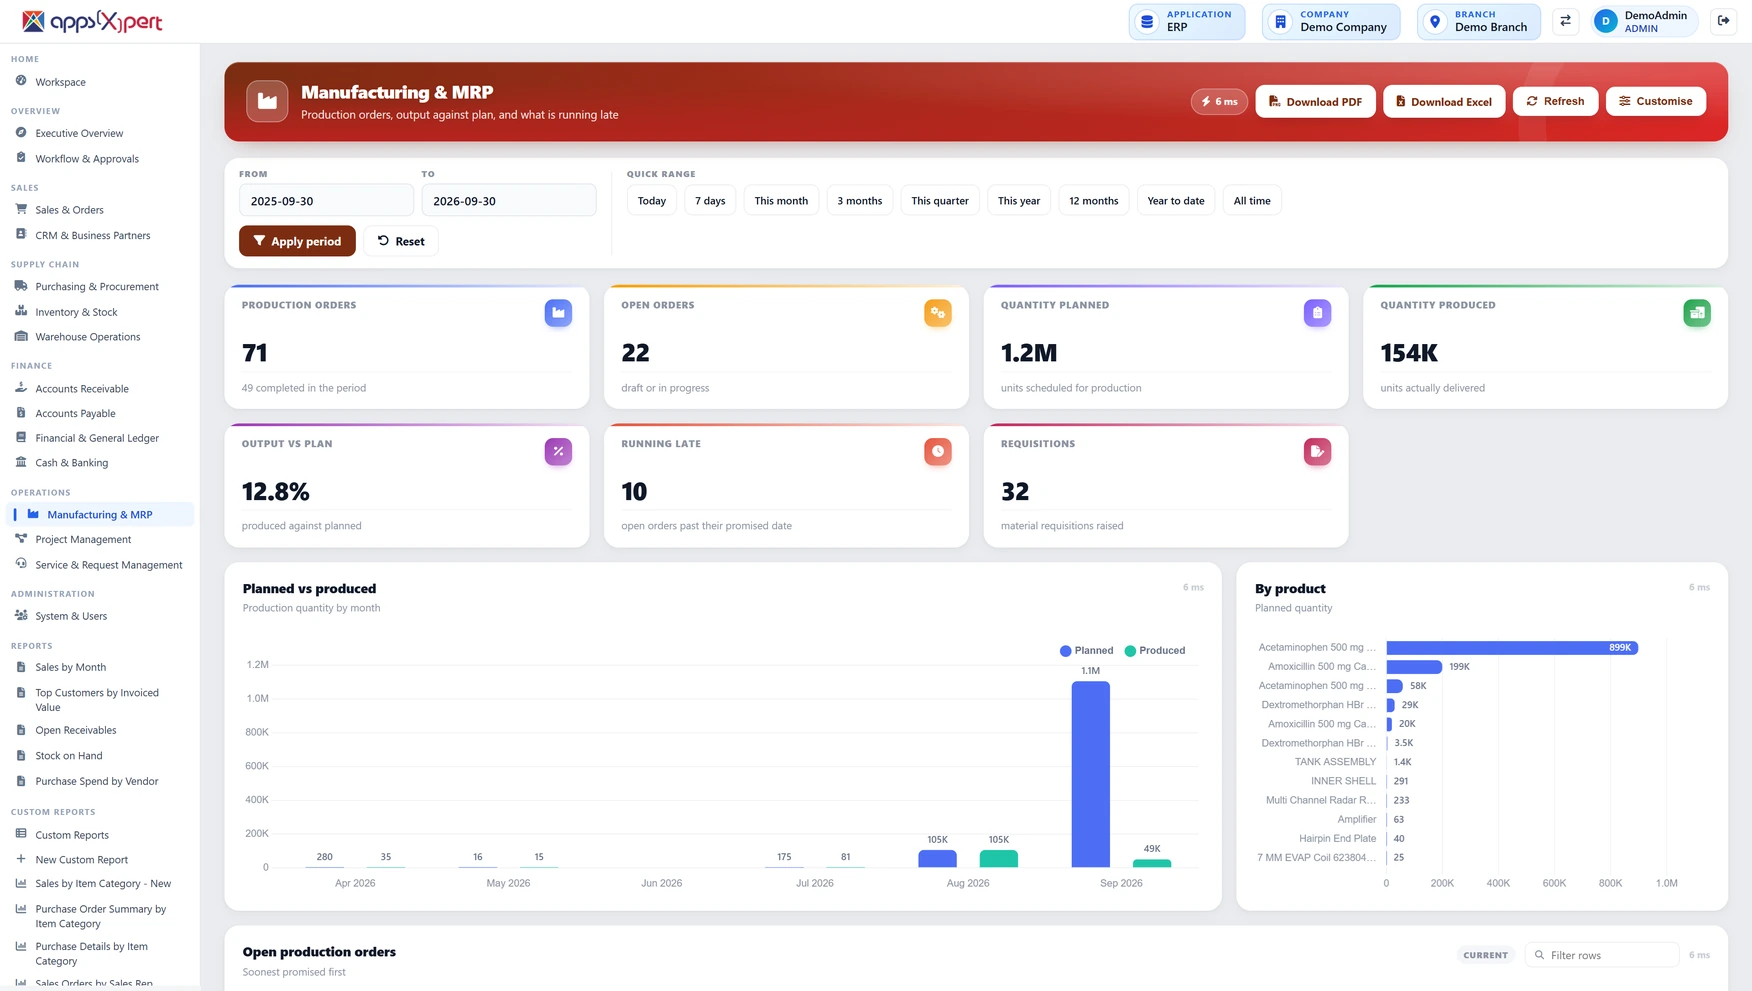
Task: Select Project Management in sidebar
Action: [83, 539]
